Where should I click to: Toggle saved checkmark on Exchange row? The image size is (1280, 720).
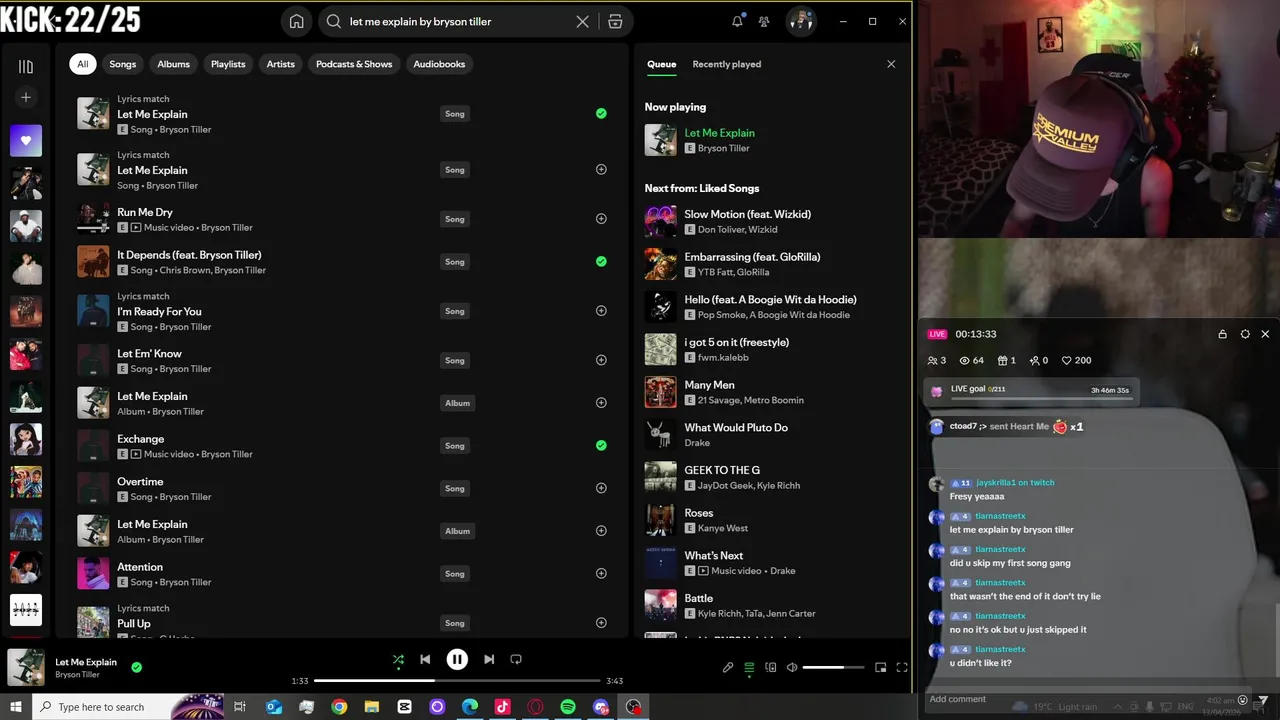point(601,445)
